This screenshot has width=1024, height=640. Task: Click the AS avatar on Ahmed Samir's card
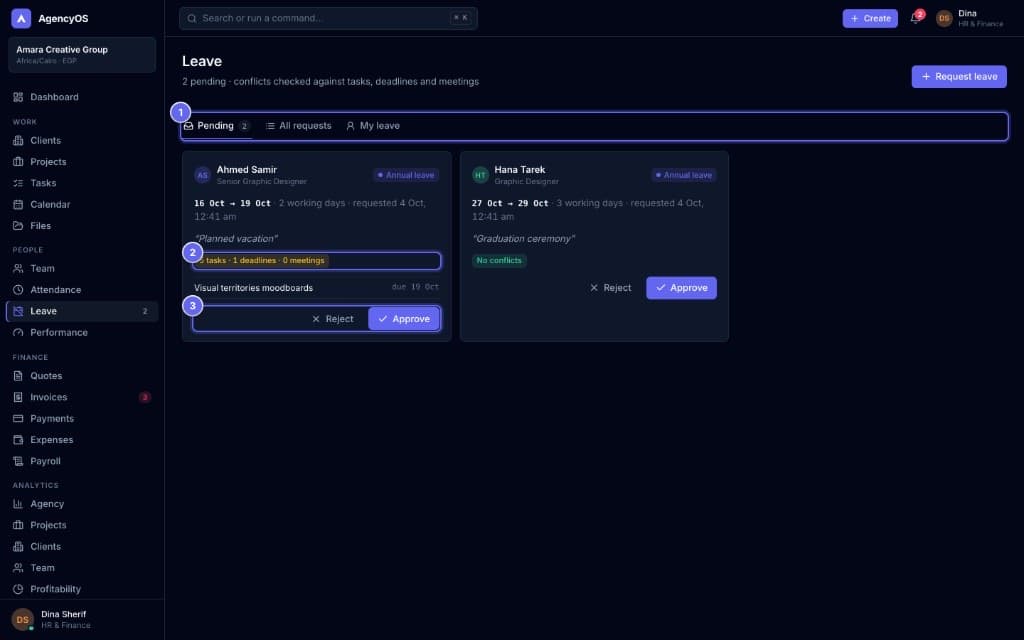(202, 175)
